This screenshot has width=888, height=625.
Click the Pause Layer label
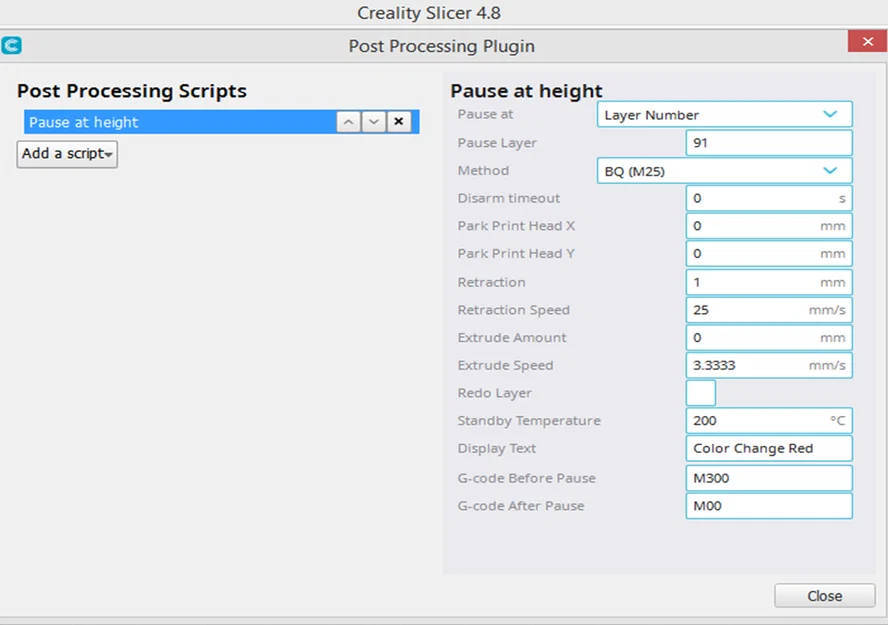tap(497, 143)
